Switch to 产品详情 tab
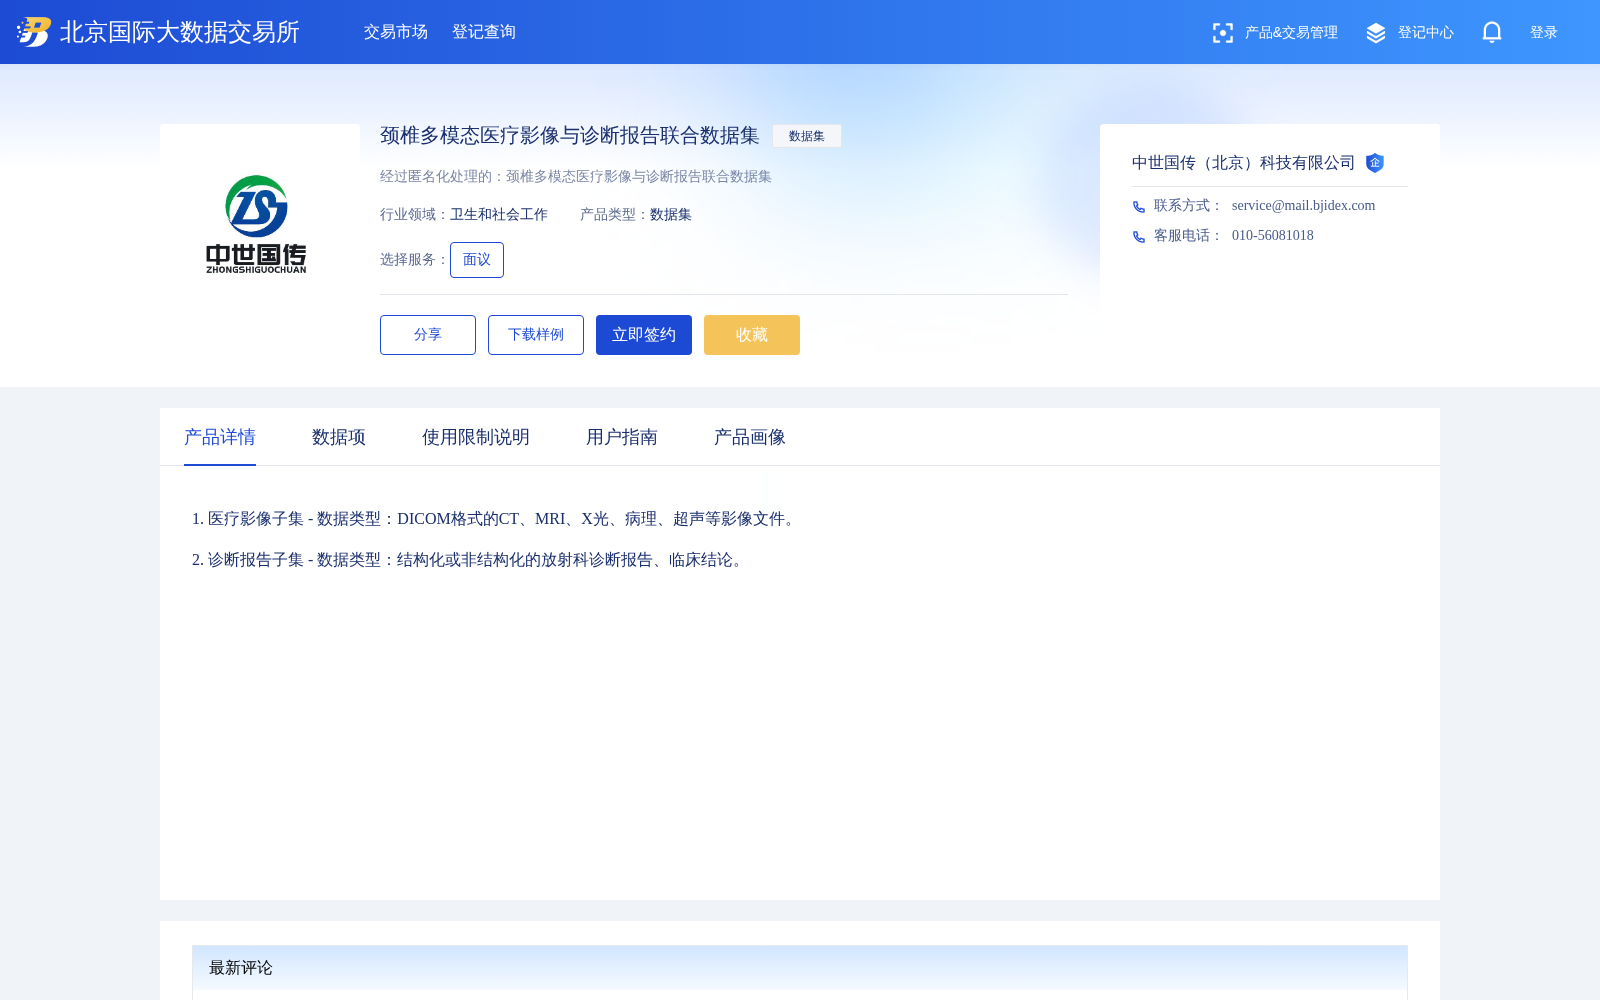Image resolution: width=1600 pixels, height=1000 pixels. (220, 437)
